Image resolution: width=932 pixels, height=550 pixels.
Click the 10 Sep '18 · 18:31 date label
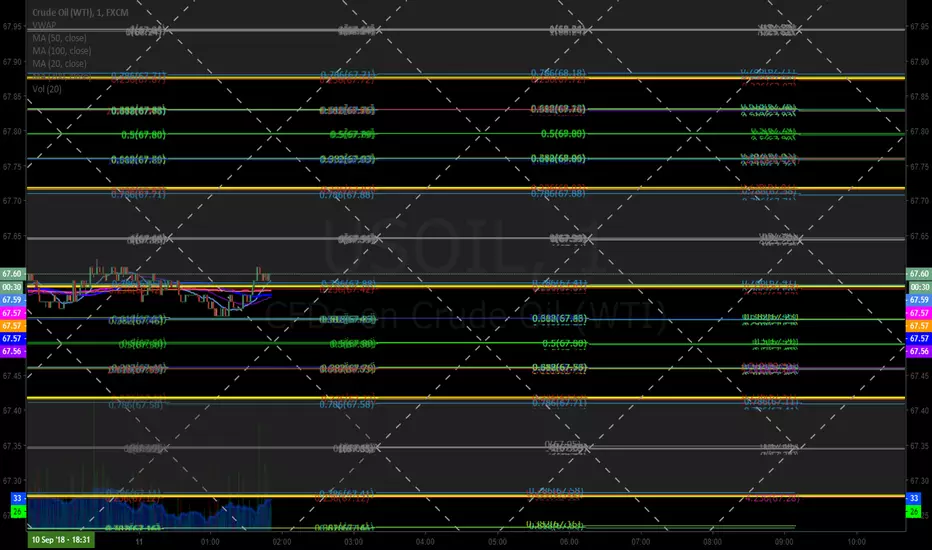[61, 540]
